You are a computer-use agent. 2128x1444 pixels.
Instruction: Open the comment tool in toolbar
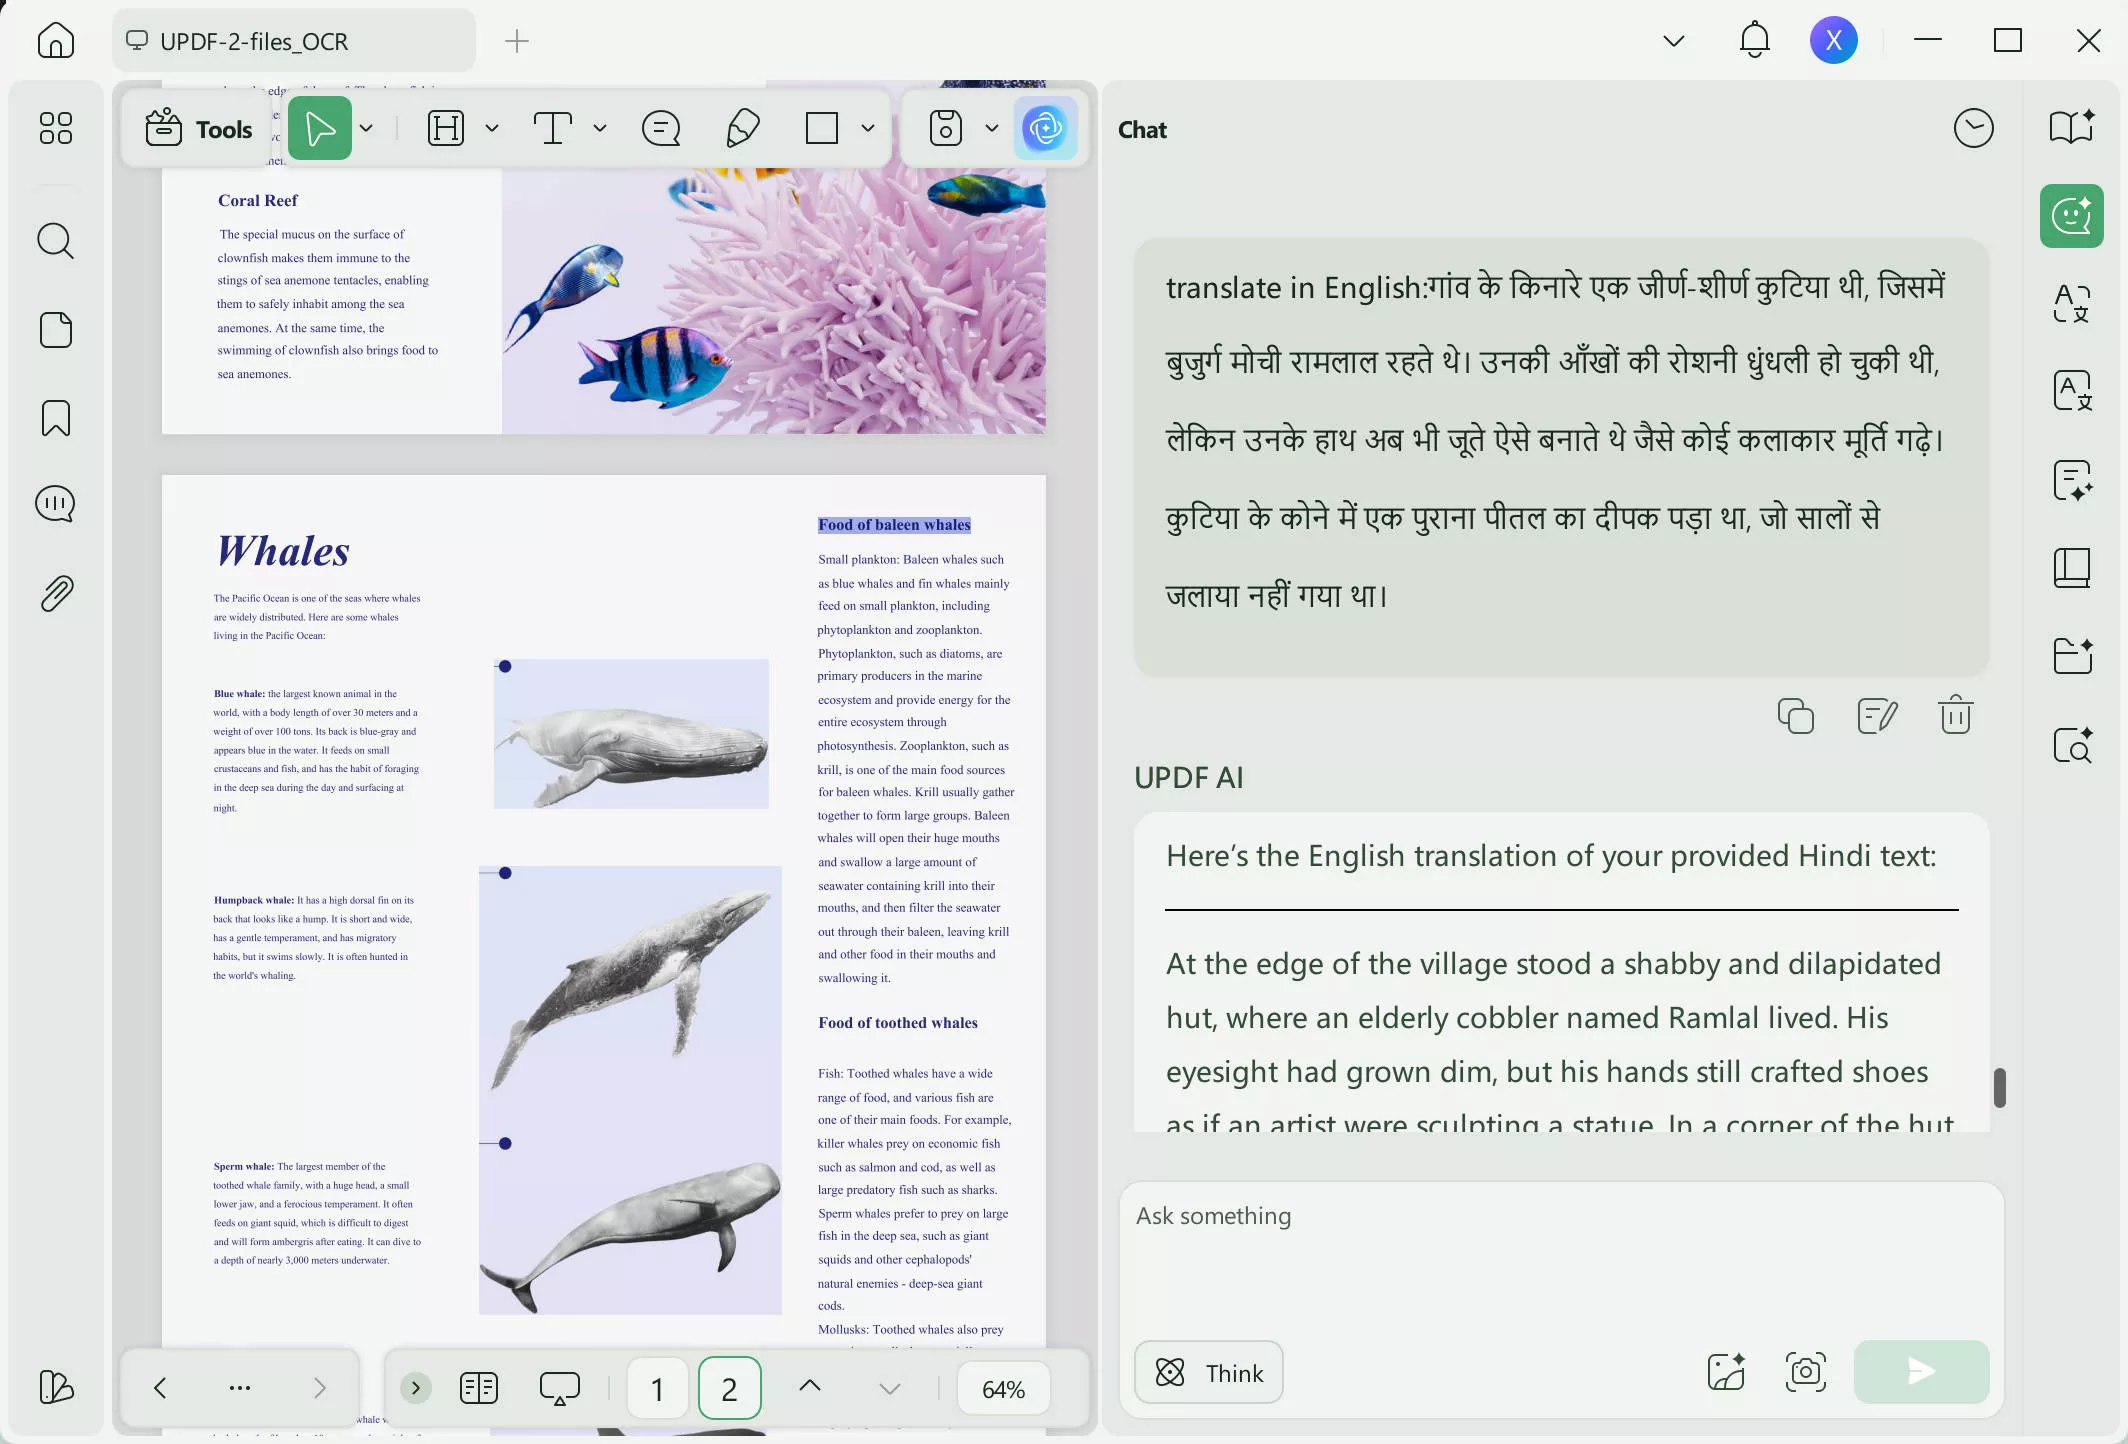[x=661, y=128]
